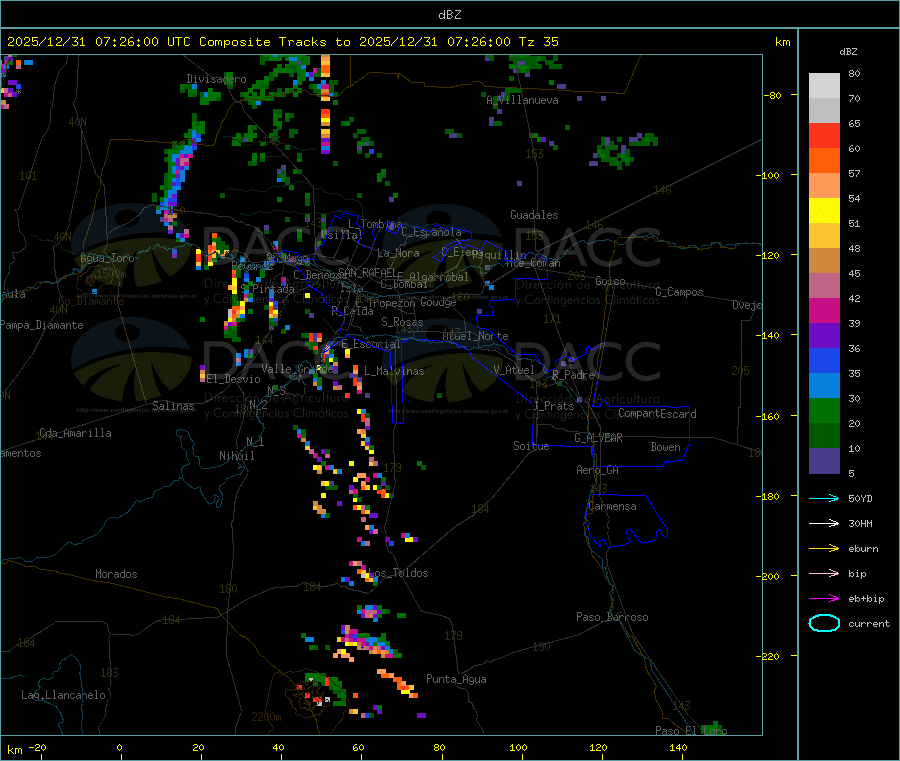Select the magenta 39-42 dBZ swatch
The height and width of the screenshot is (761, 900).
824,310
